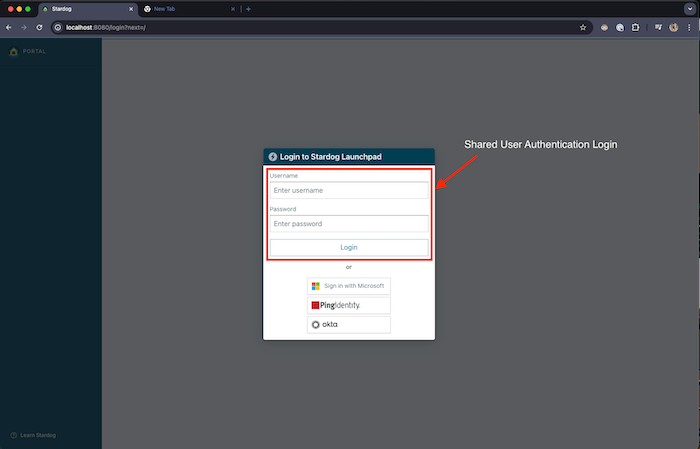Open the extensions puzzle icon

[x=635, y=28]
